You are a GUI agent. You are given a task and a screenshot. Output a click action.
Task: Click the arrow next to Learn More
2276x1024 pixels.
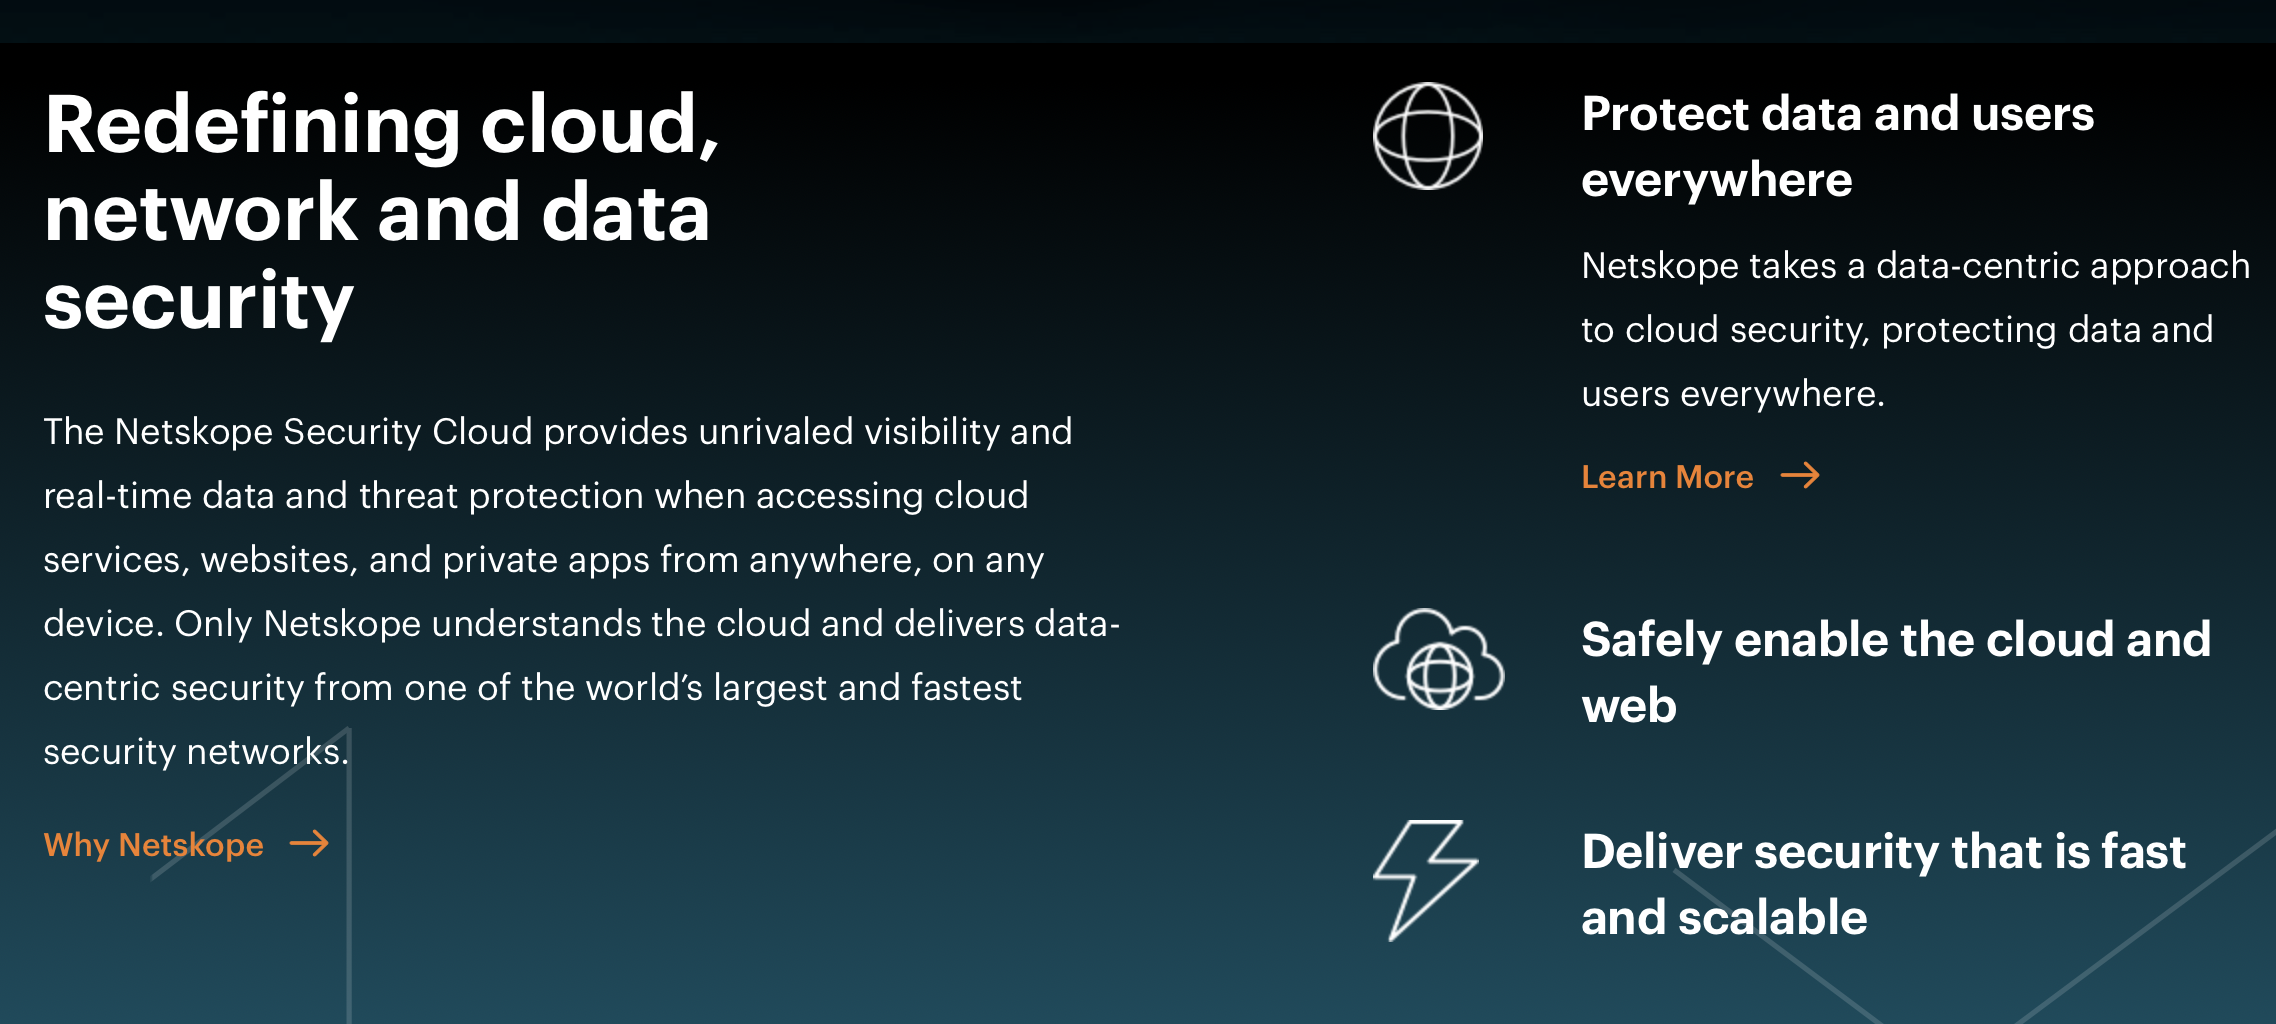click(x=1800, y=475)
